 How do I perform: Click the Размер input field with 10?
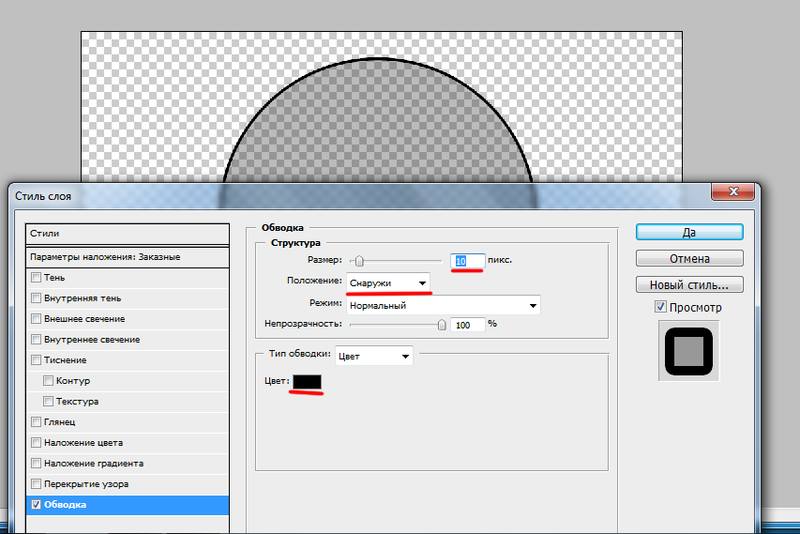point(467,261)
